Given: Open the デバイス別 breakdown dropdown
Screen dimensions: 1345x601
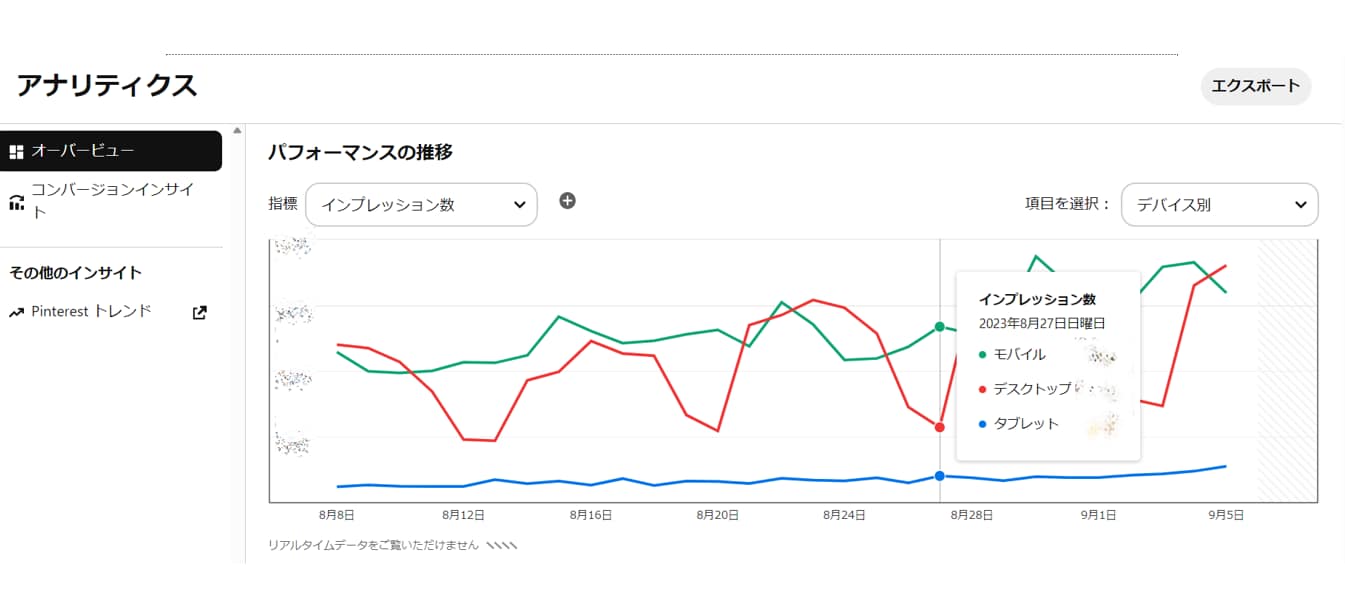Looking at the screenshot, I should point(1219,204).
